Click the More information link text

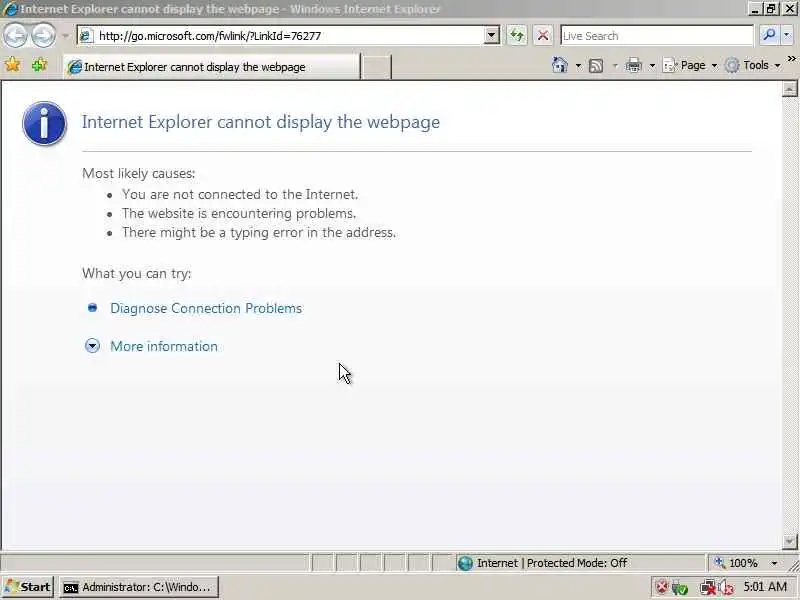(164, 346)
